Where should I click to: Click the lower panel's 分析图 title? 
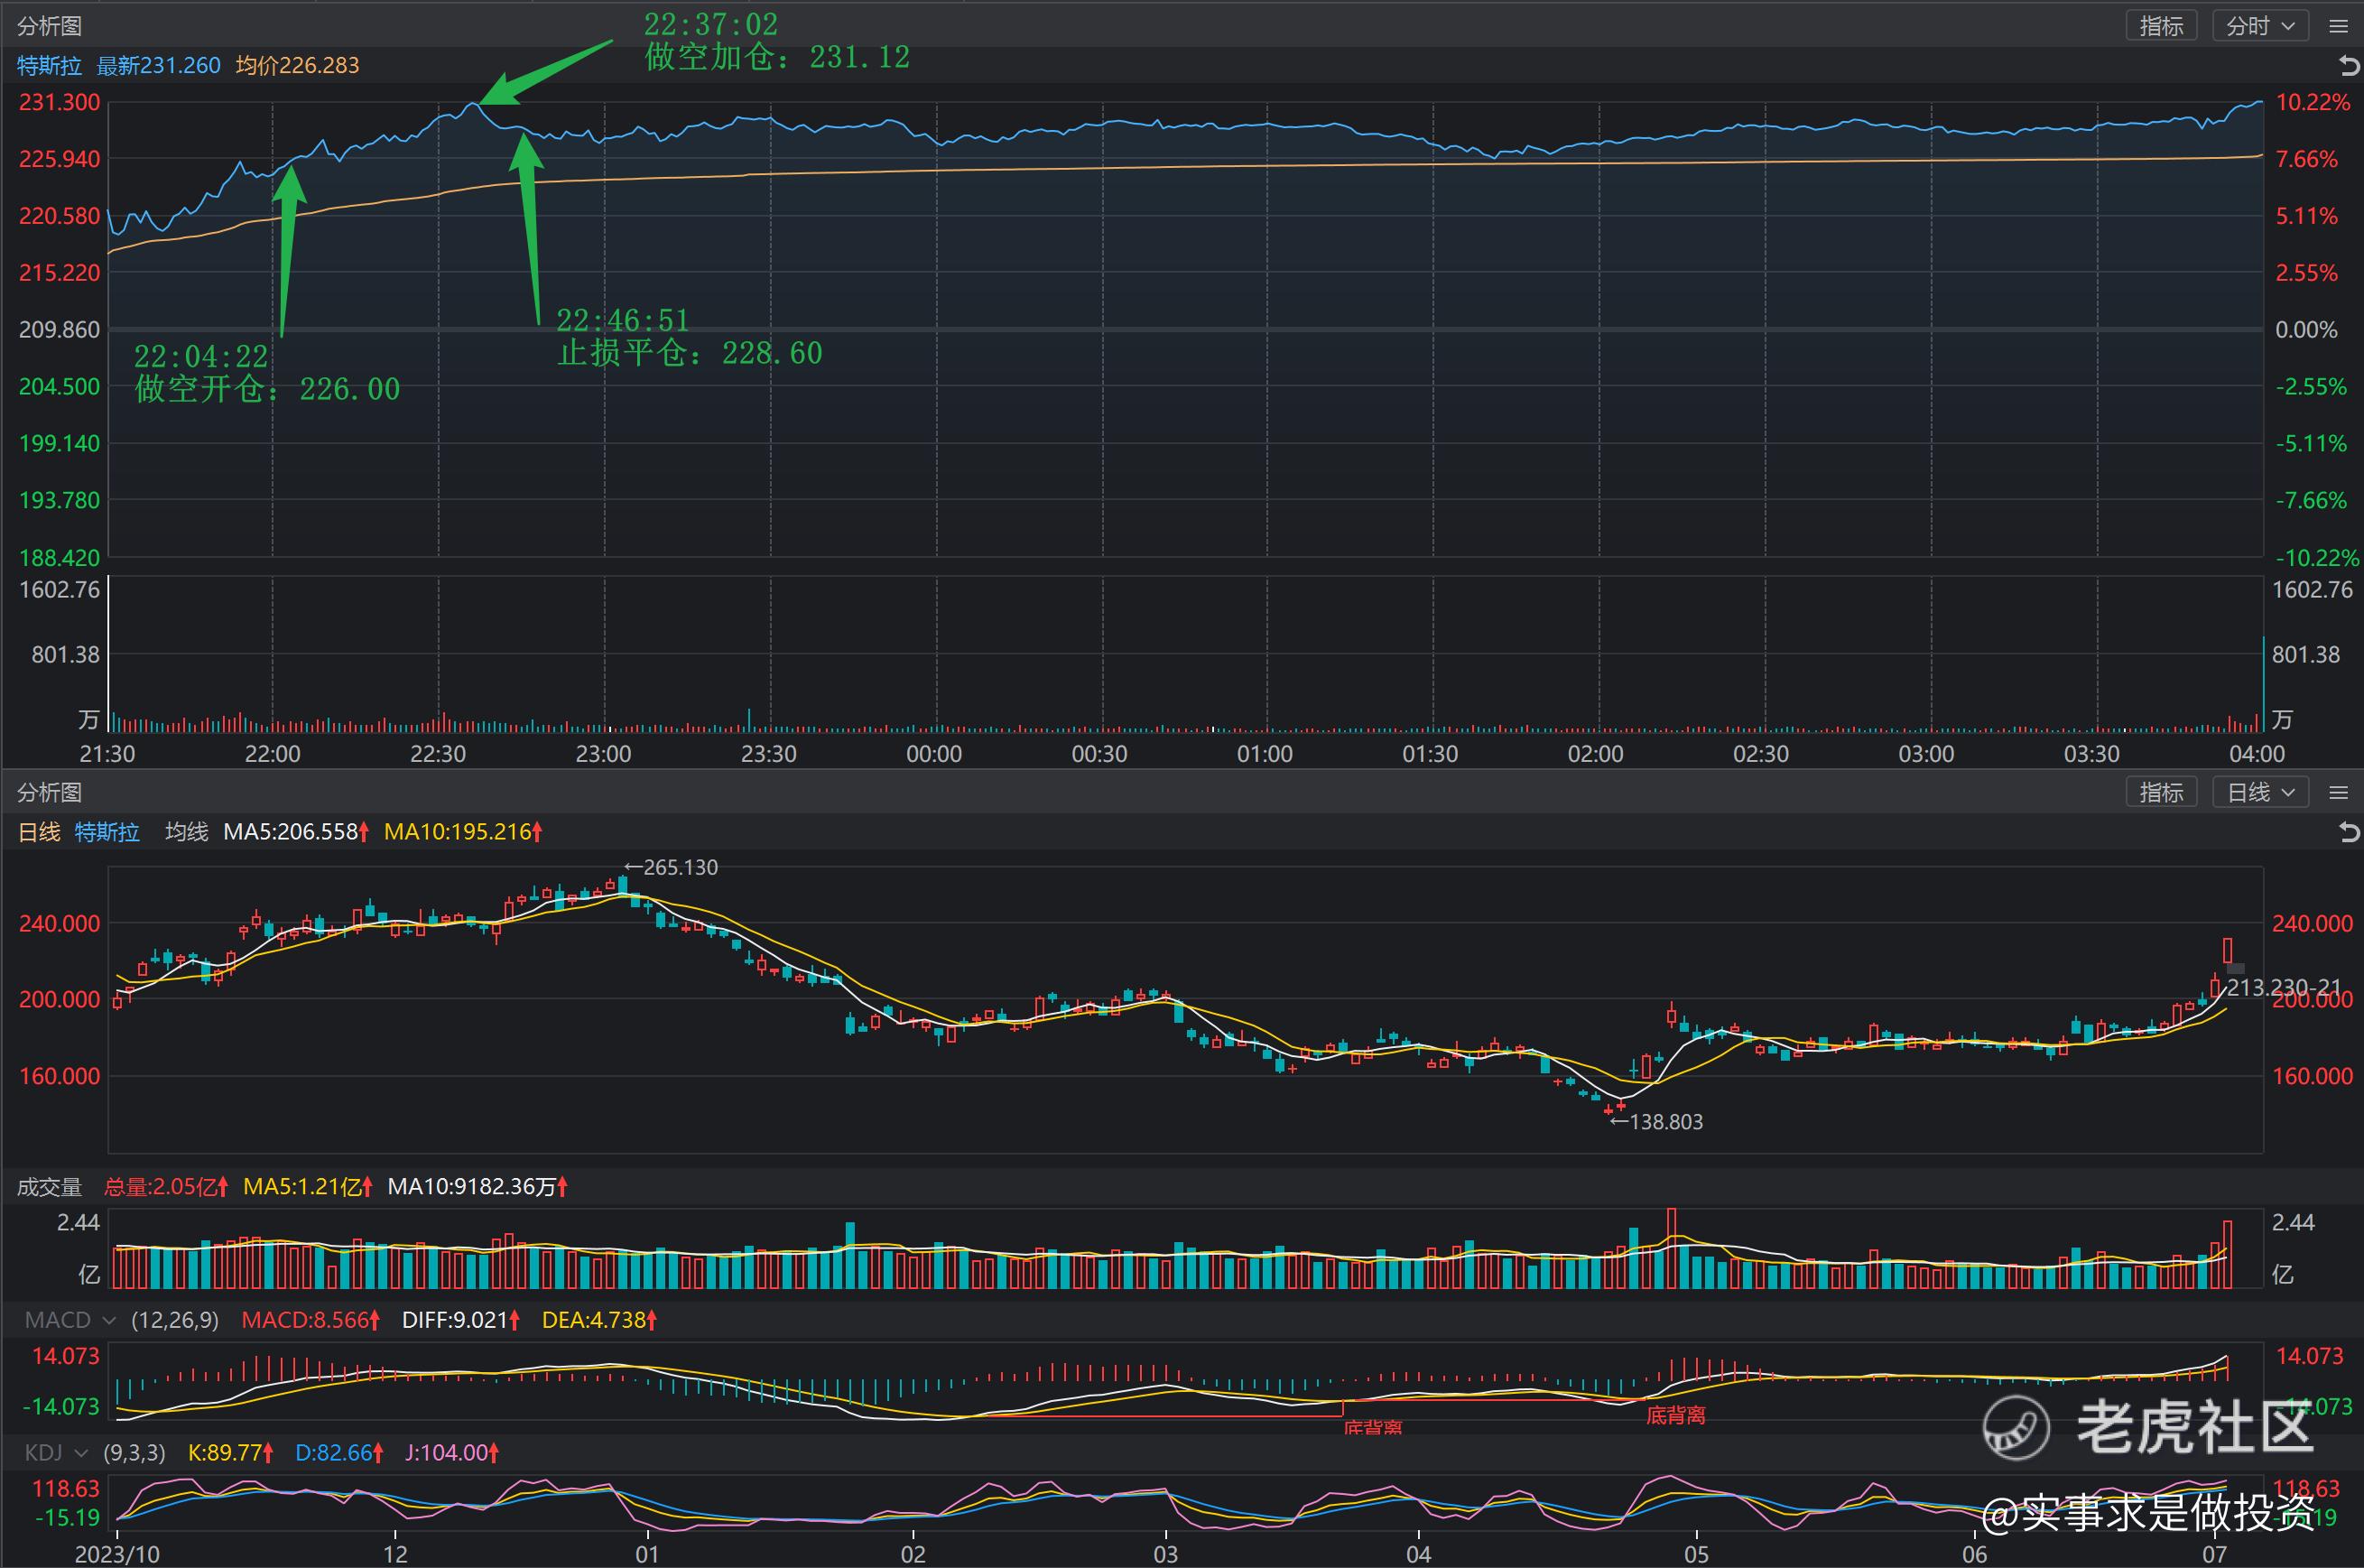pos(49,792)
